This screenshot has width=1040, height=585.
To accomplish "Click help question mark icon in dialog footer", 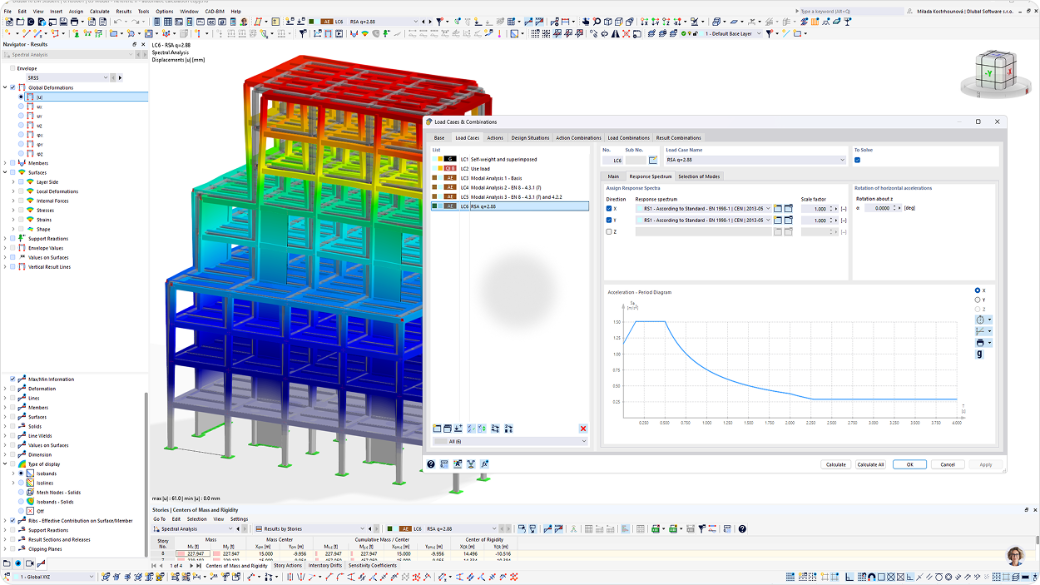I will [431, 464].
